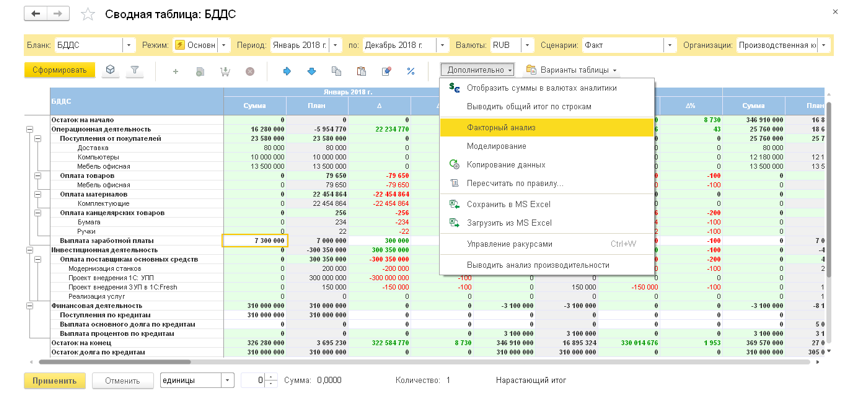Open the period end Декабрь 2018 dropdown

[442, 45]
